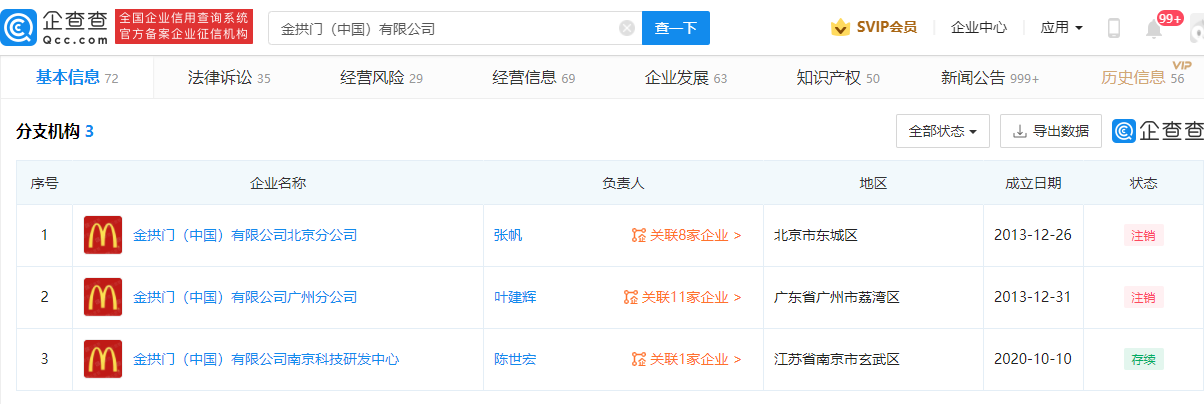This screenshot has height=404, width=1204.
Task: Open the 经营信息 tab
Action: (x=533, y=77)
